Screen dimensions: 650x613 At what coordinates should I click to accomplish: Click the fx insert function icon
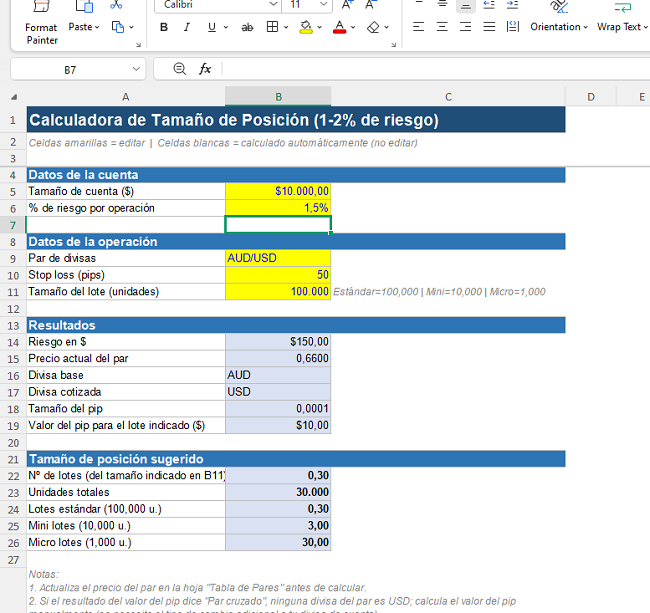205,69
